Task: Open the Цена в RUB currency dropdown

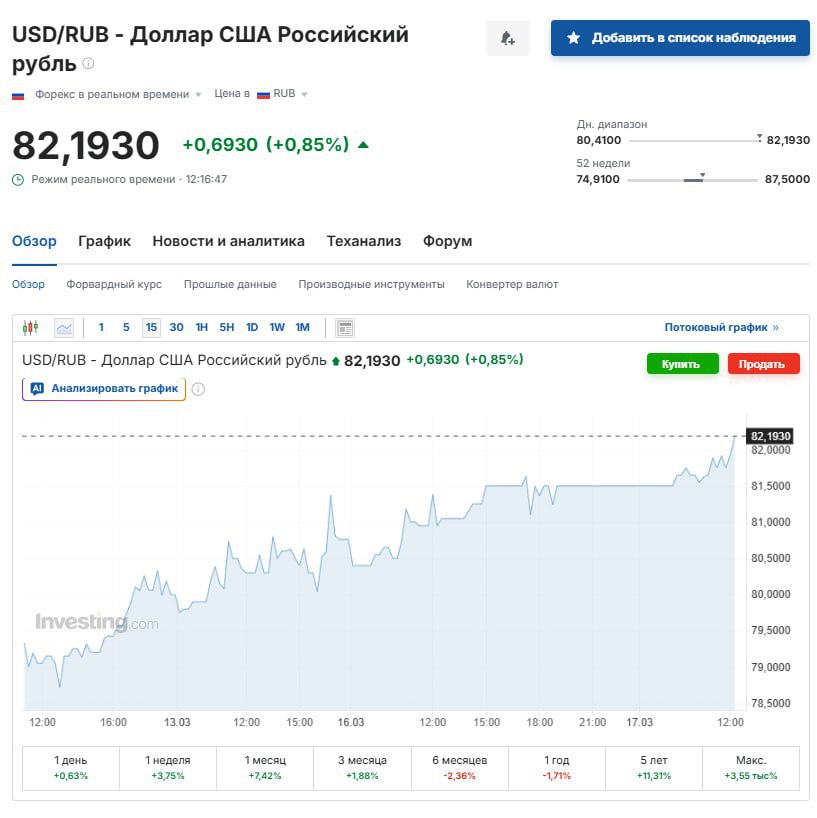Action: tap(304, 95)
